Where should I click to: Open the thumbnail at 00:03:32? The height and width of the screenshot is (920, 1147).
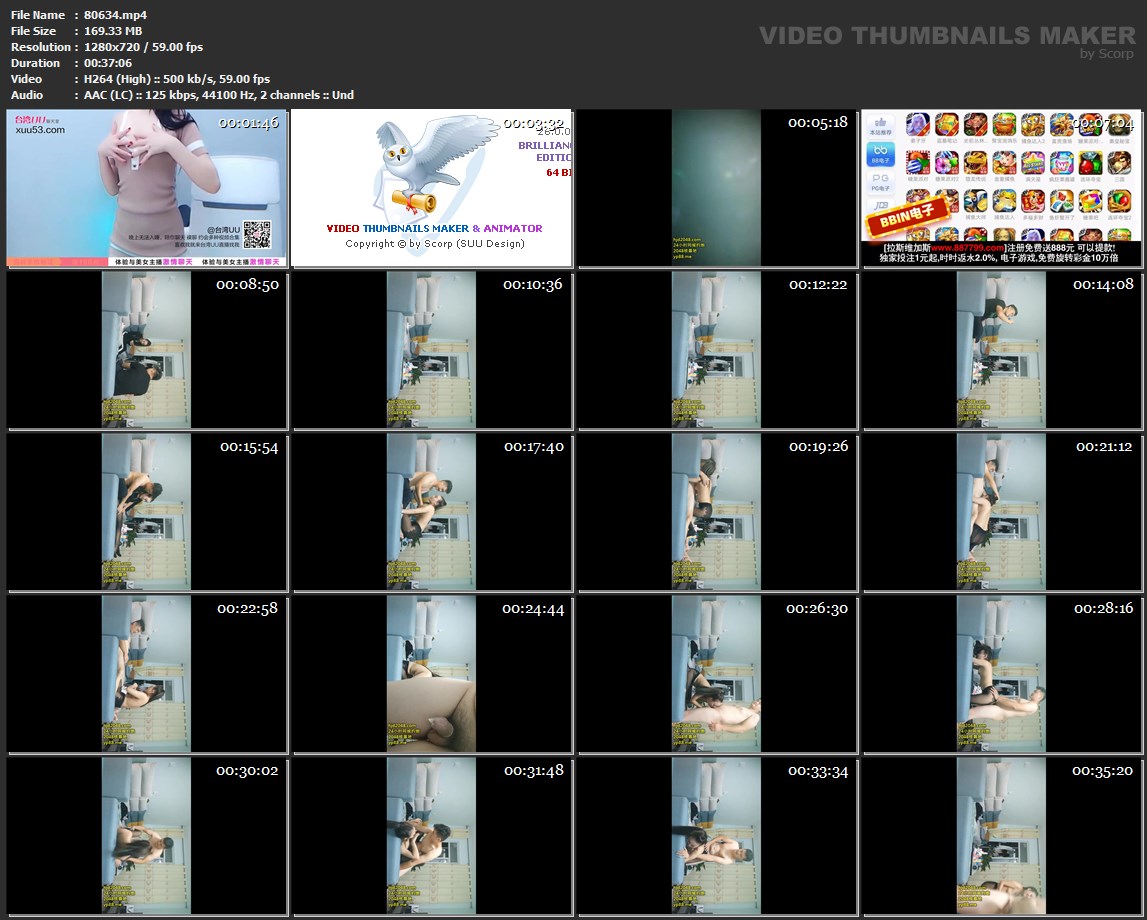pyautogui.click(x=431, y=188)
